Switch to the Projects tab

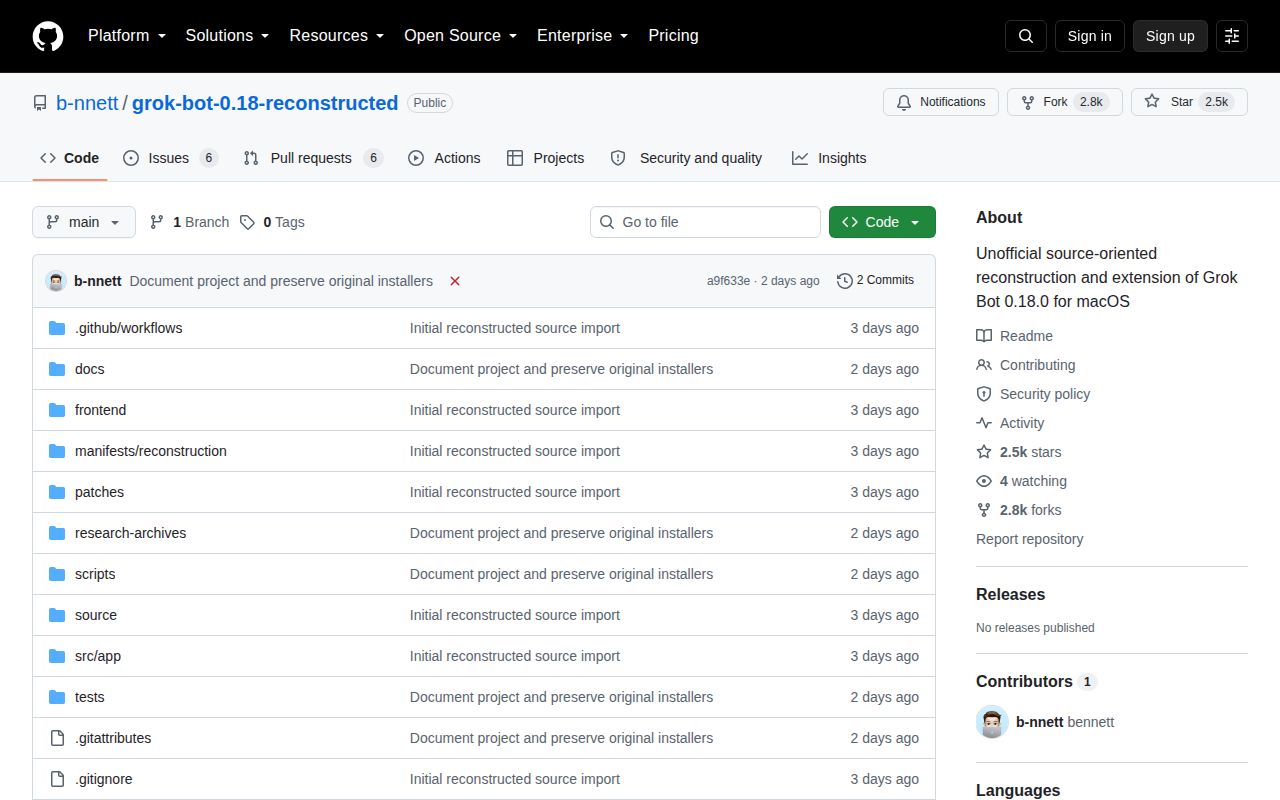tap(545, 158)
